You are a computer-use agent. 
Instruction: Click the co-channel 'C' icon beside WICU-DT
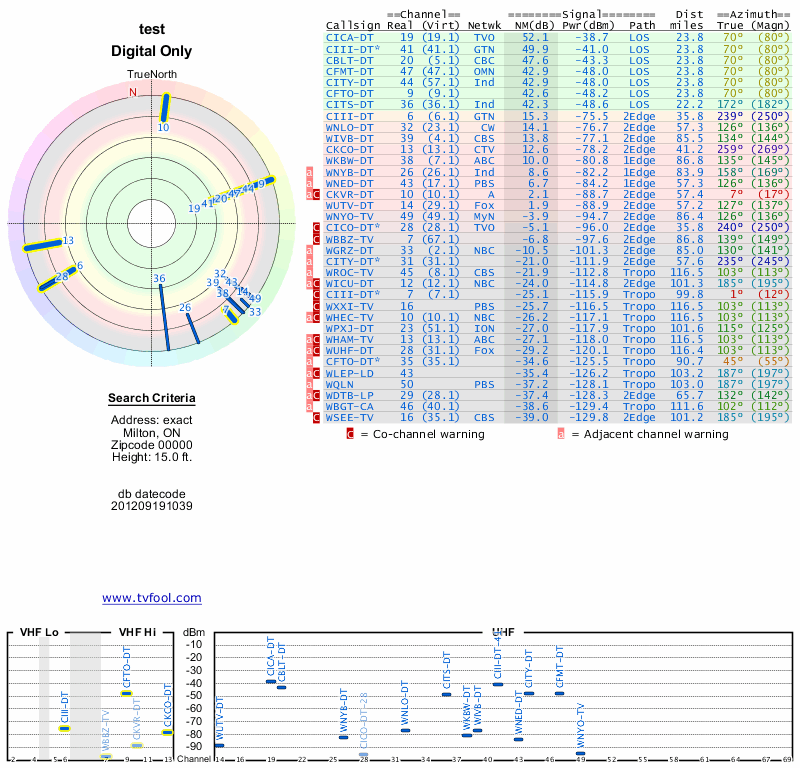pos(316,284)
